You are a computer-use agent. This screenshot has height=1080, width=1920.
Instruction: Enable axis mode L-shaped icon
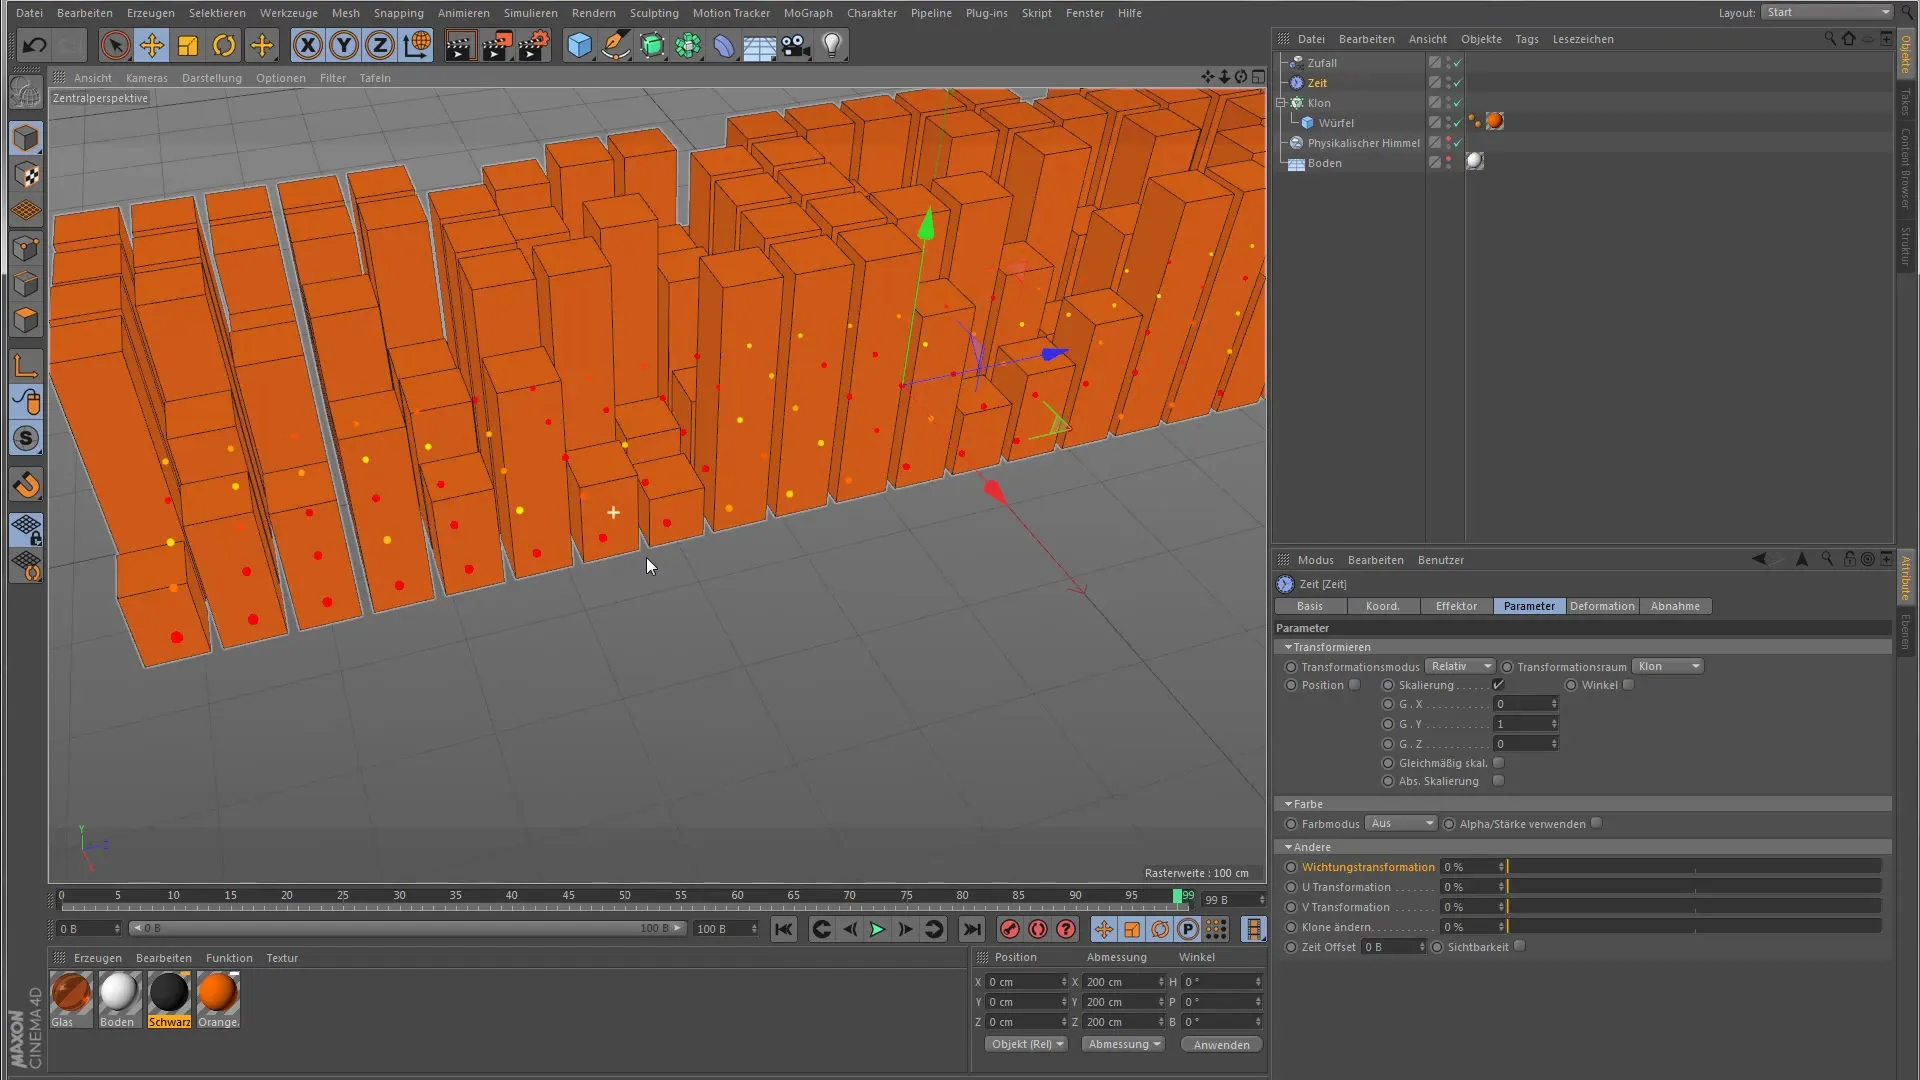coord(26,366)
